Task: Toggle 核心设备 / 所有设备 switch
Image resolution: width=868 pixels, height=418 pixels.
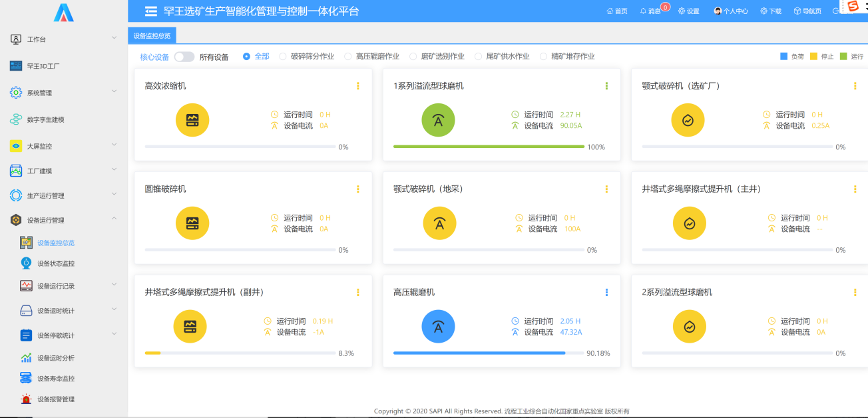Action: 184,57
